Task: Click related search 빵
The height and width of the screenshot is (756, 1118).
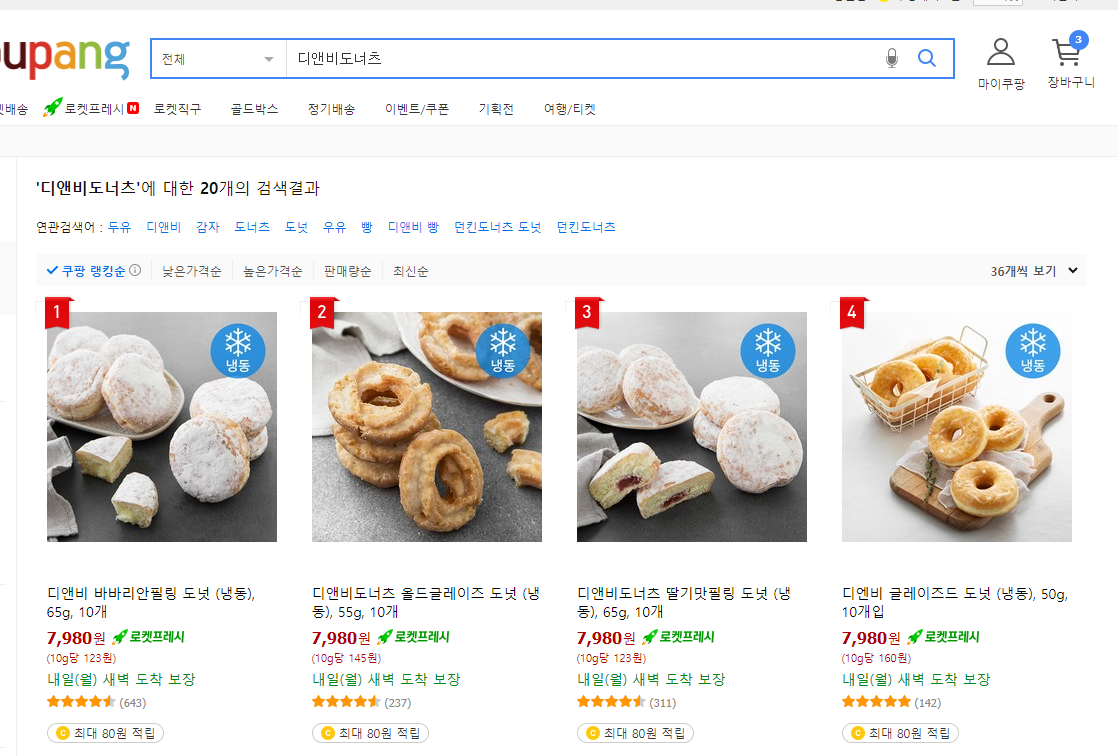Action: point(366,227)
